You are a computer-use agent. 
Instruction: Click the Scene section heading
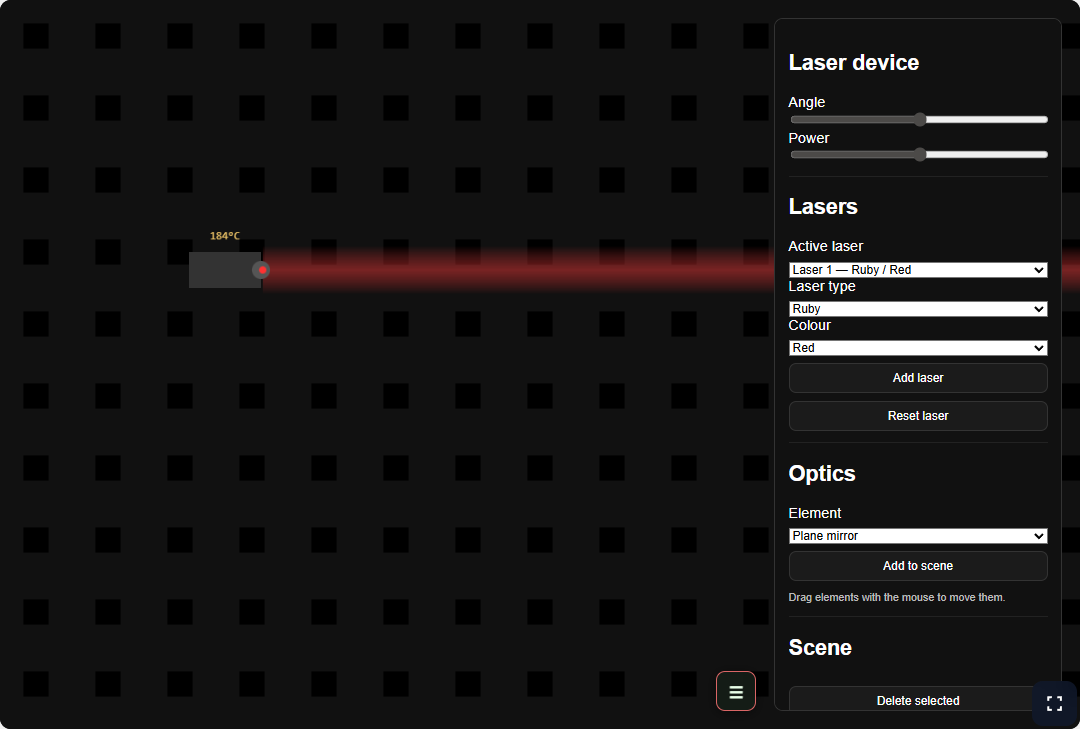click(x=820, y=648)
